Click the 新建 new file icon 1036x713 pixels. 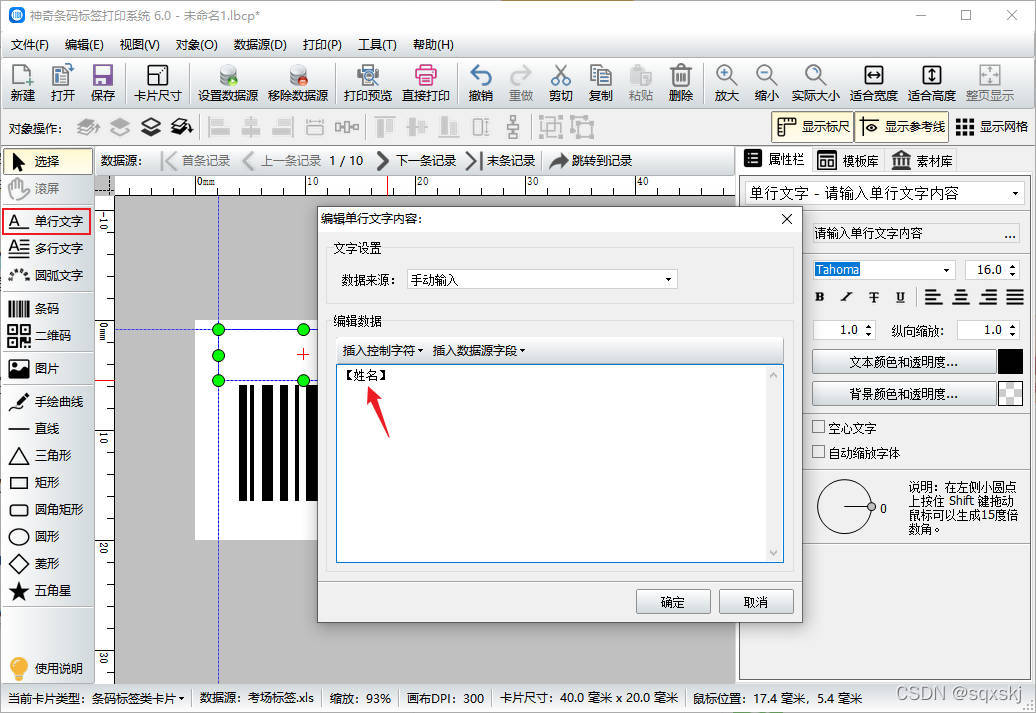[22, 83]
